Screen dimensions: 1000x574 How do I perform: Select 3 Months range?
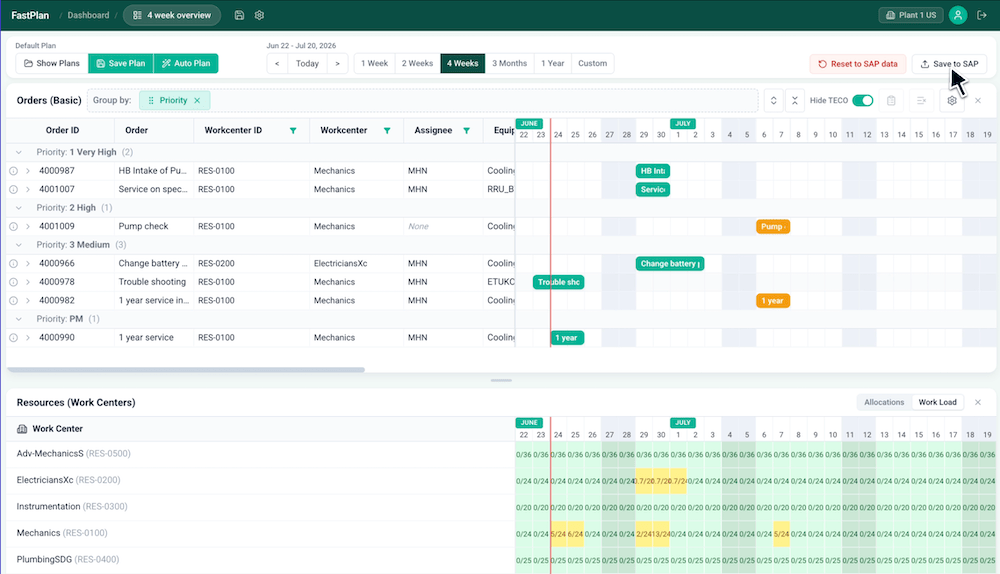[x=509, y=63]
